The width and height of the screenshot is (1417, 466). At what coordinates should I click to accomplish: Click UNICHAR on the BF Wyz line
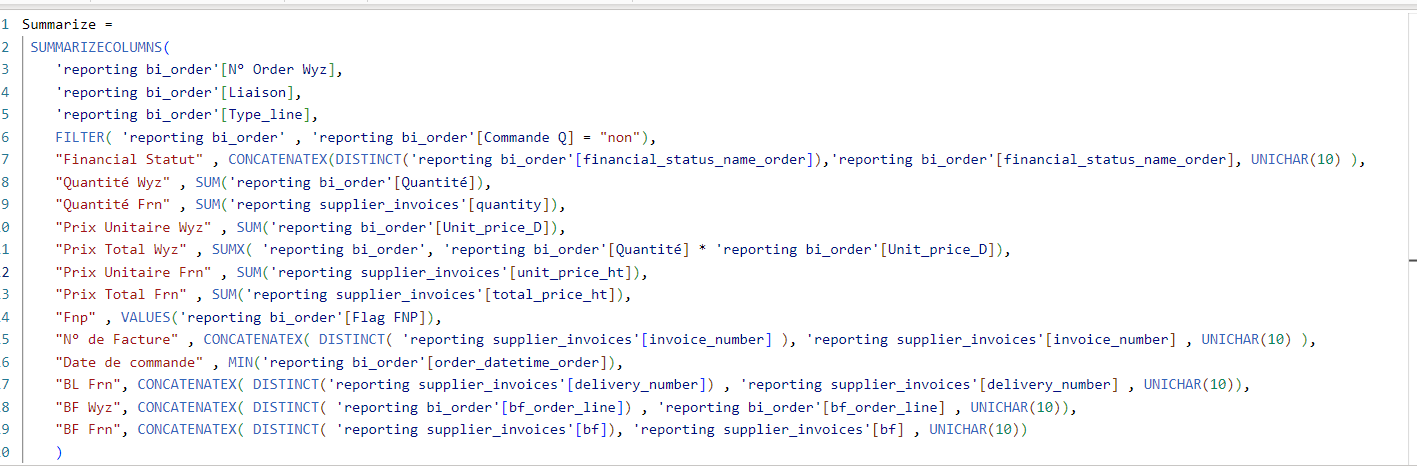tap(998, 407)
